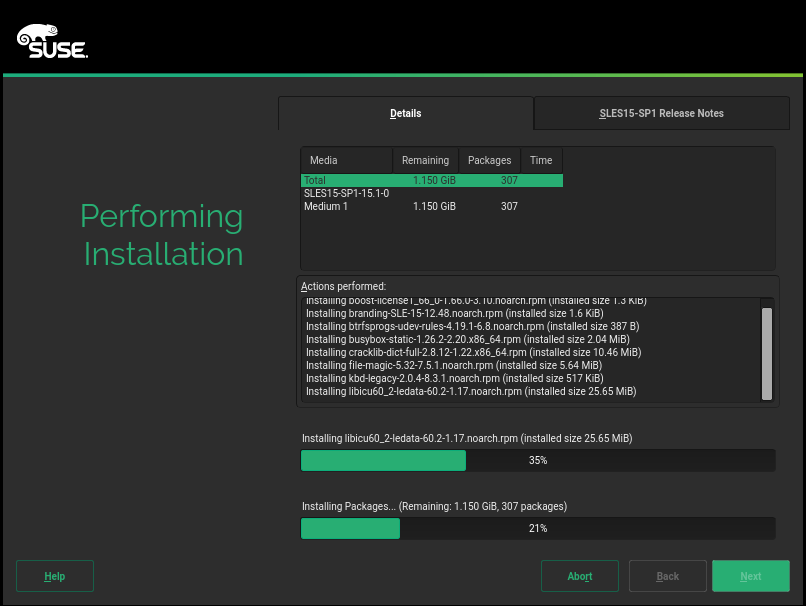Screen dimensions: 806x606
Task: Click the busybox-static log line
Action: pyautogui.click(x=468, y=339)
